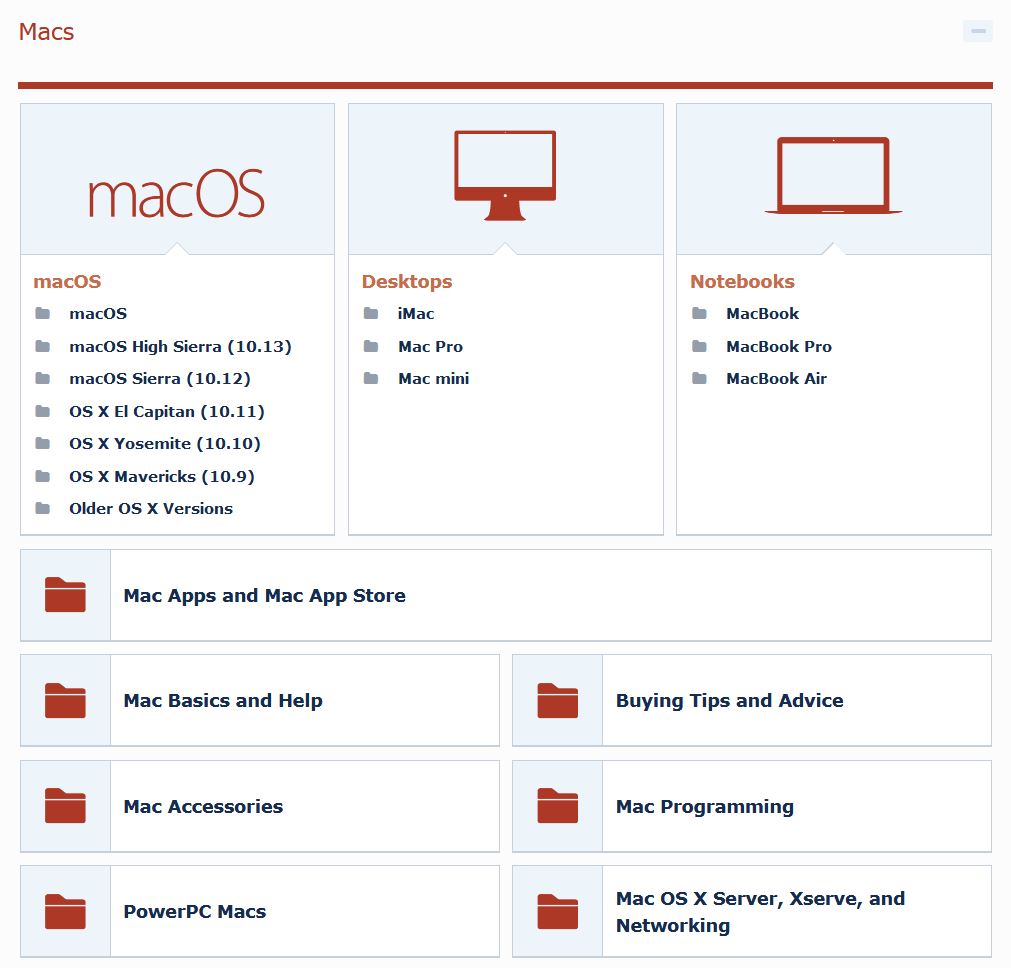
Task: Open Mac Programming forum
Action: pyautogui.click(x=705, y=807)
